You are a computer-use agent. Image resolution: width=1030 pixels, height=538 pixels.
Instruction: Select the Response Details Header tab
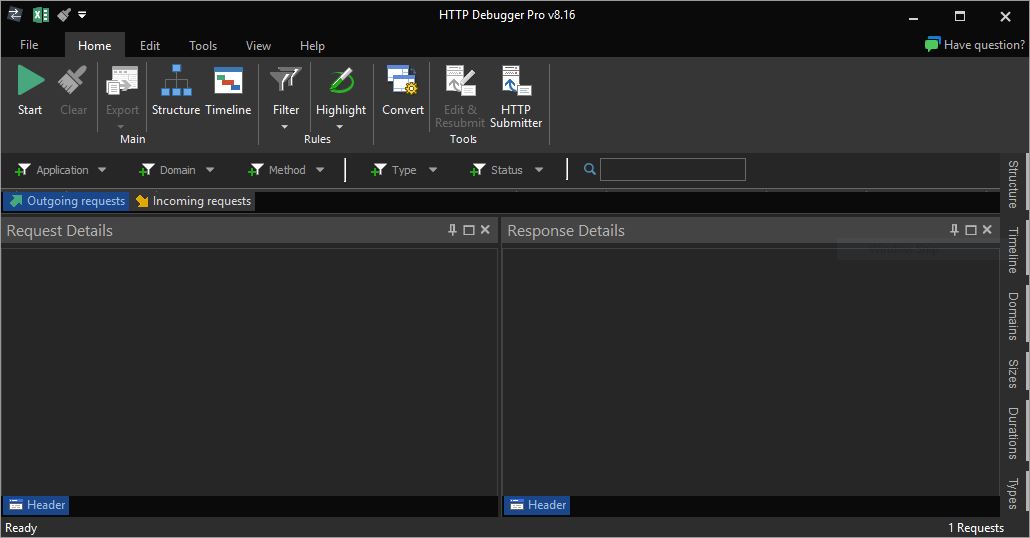click(537, 504)
